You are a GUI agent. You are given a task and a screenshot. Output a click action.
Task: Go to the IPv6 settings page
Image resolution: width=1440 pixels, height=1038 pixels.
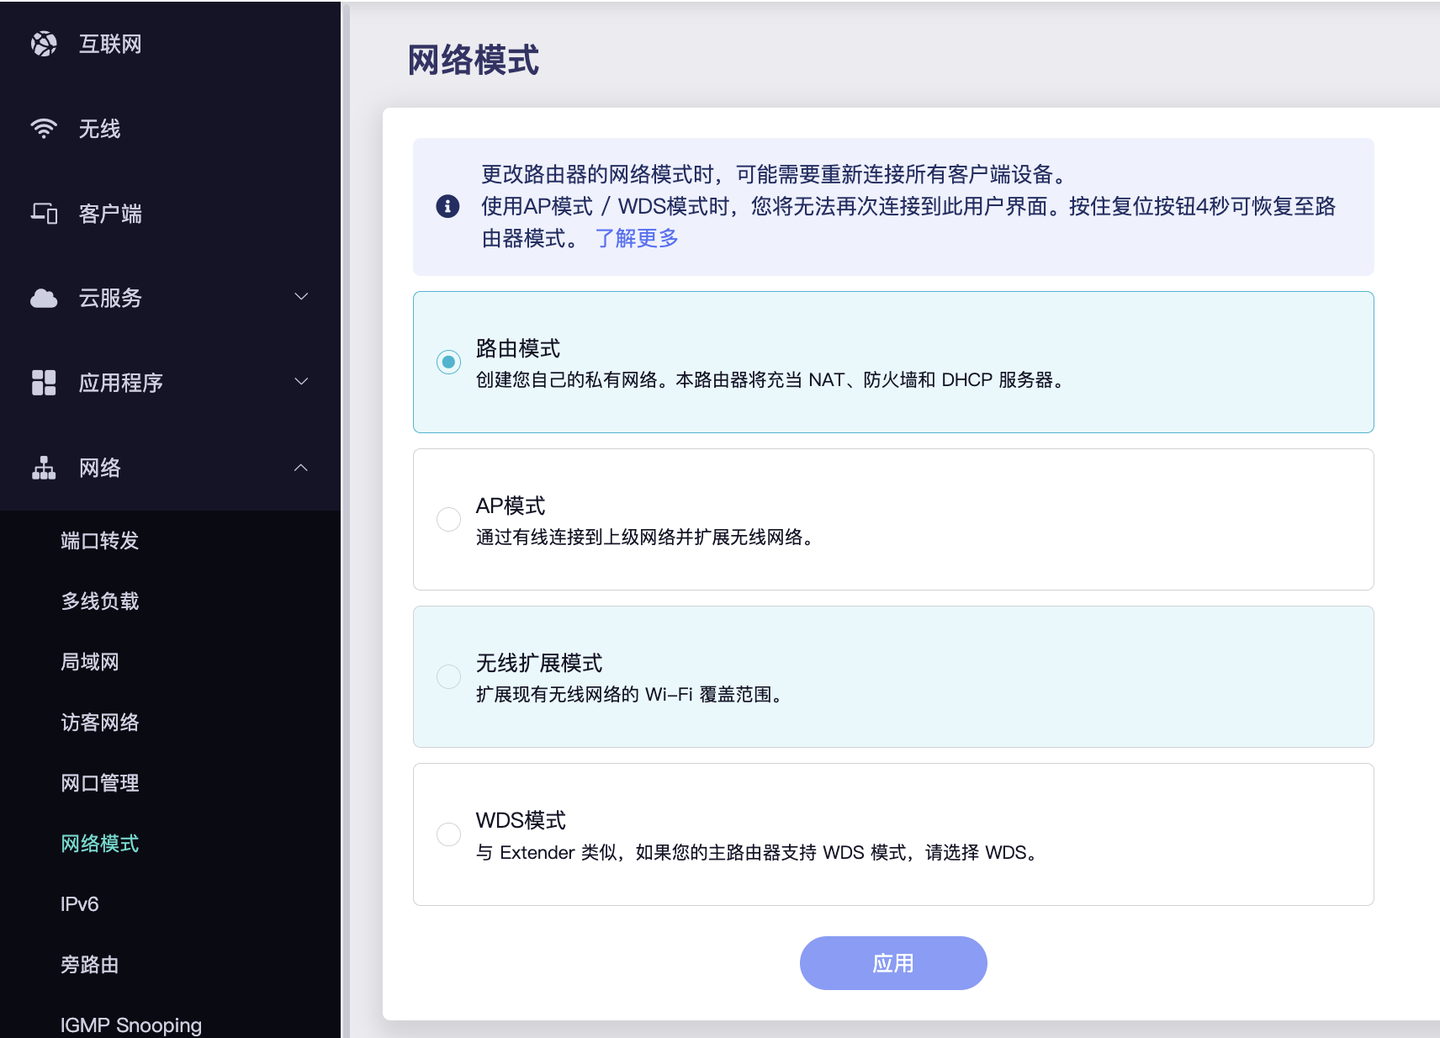coord(80,904)
